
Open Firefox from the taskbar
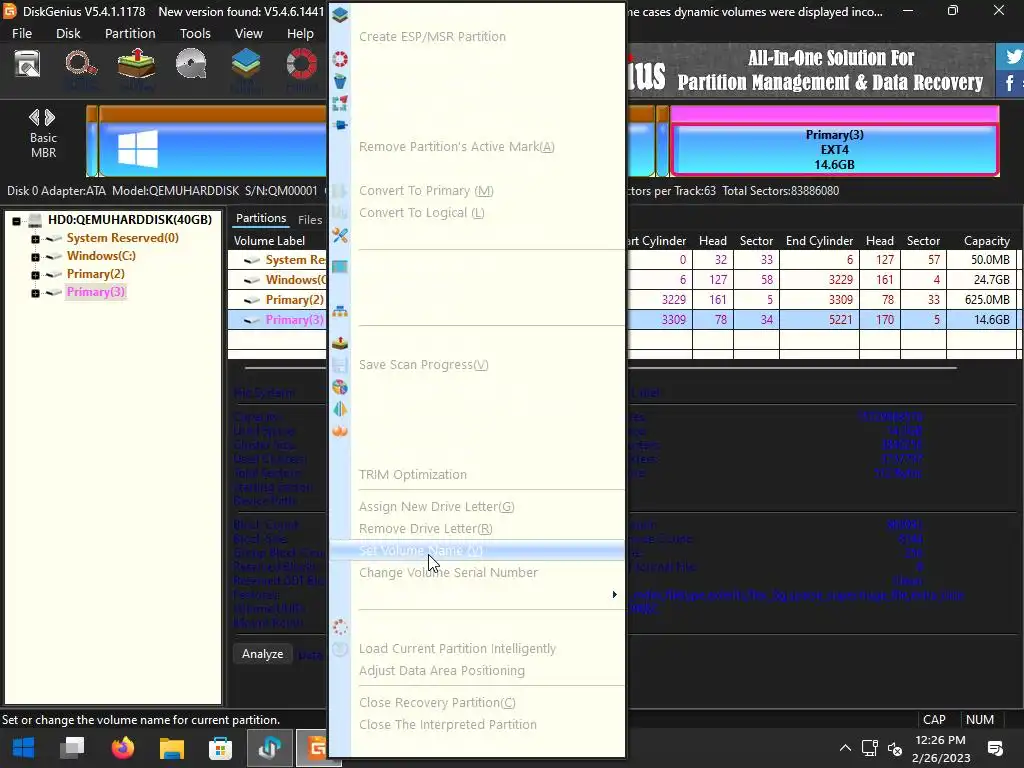pos(122,748)
